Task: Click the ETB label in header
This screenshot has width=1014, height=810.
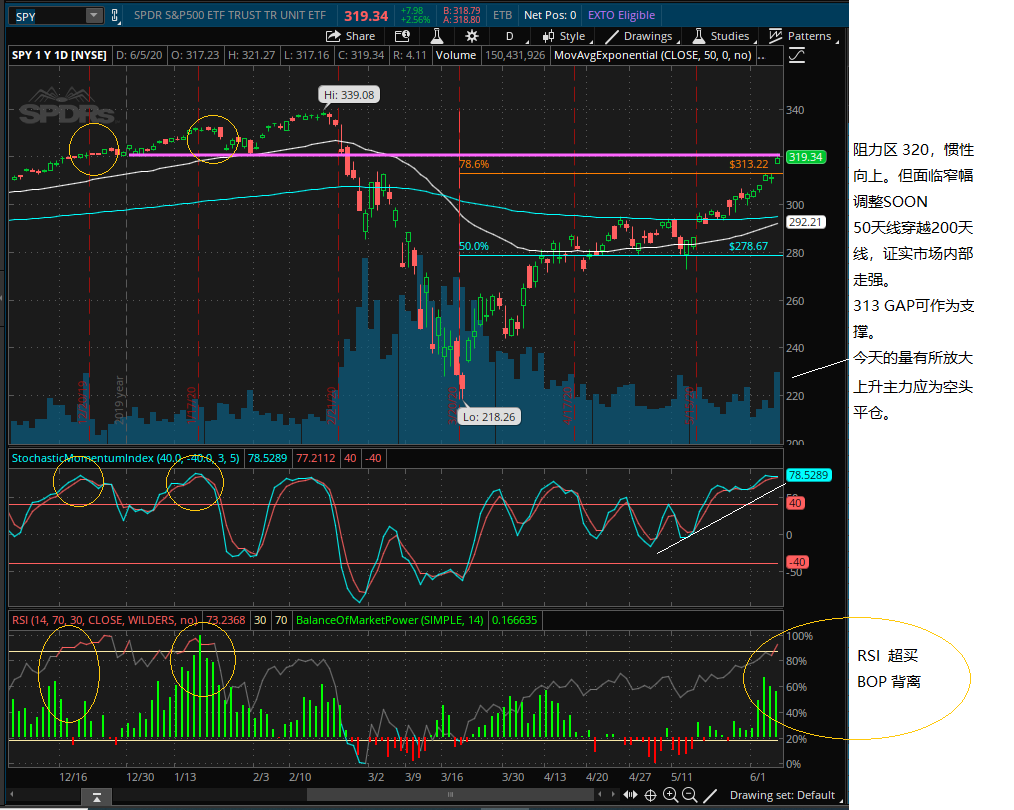Action: point(502,16)
